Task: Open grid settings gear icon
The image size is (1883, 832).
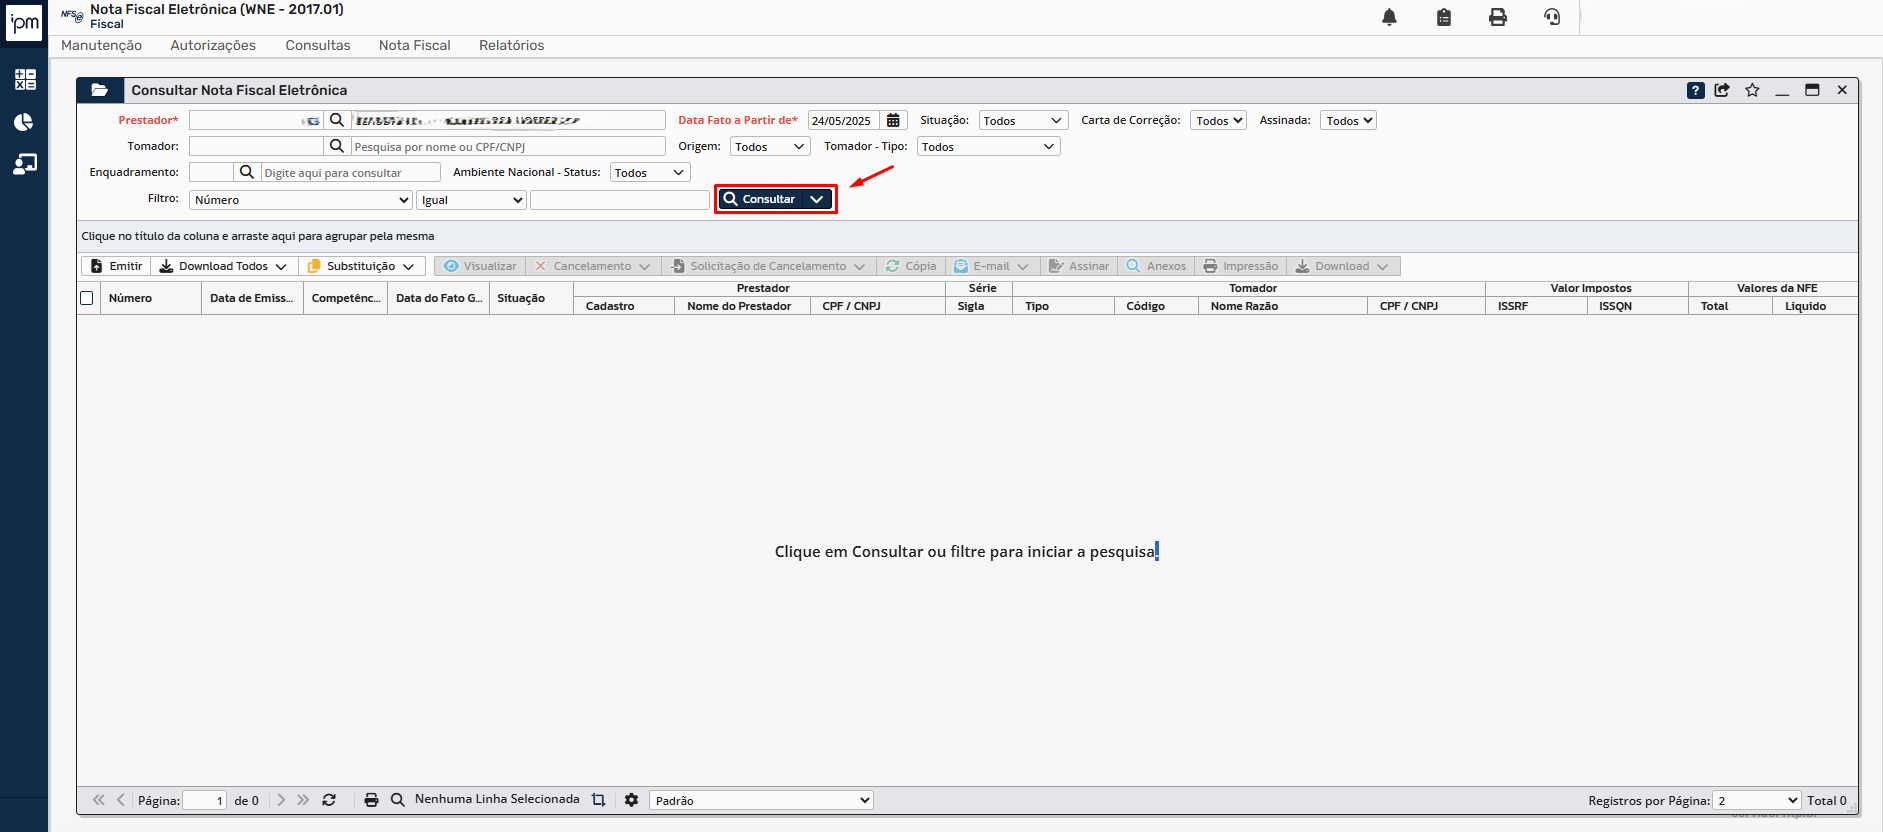Action: coord(631,800)
